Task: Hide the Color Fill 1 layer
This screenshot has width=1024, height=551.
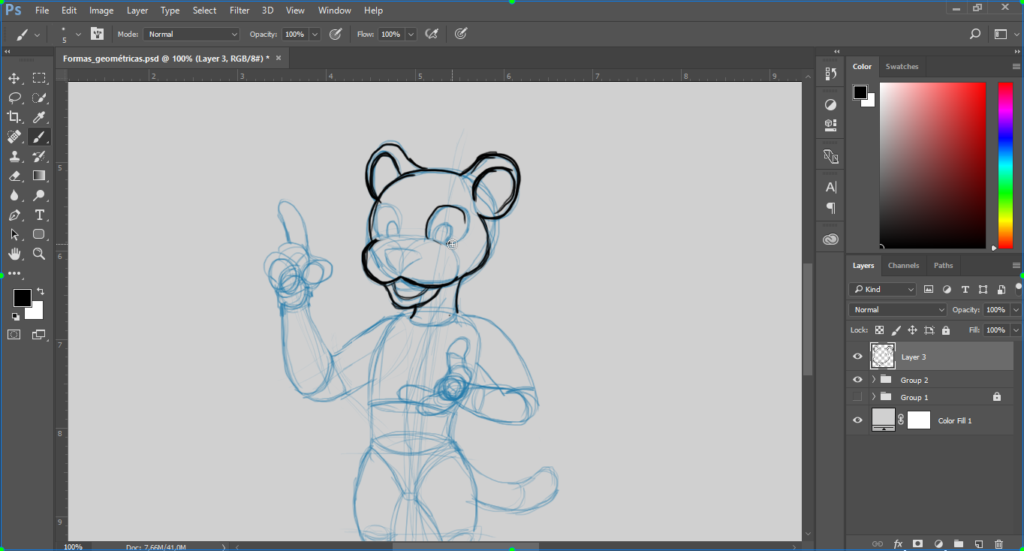Action: (857, 420)
